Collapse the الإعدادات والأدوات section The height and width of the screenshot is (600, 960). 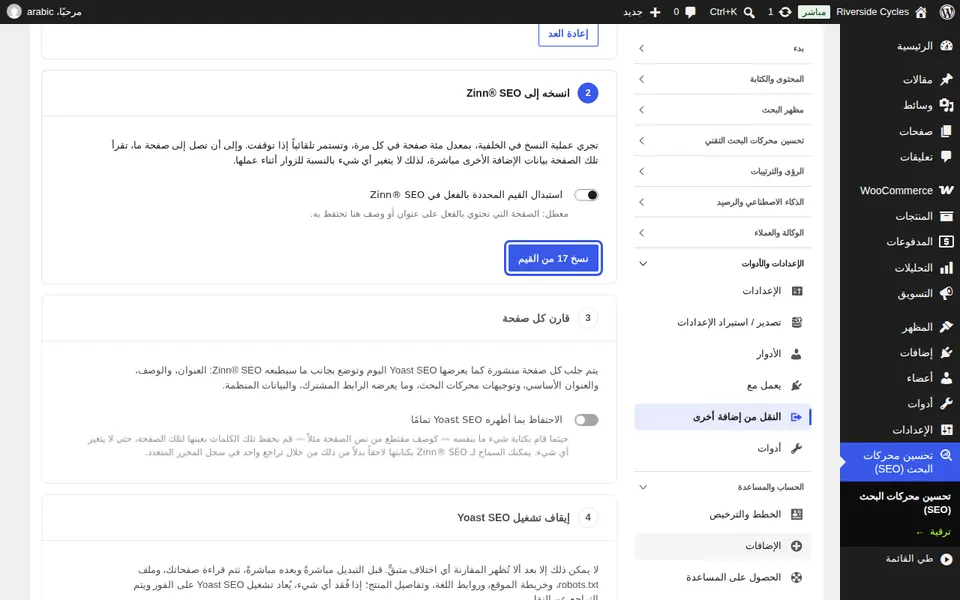723,264
